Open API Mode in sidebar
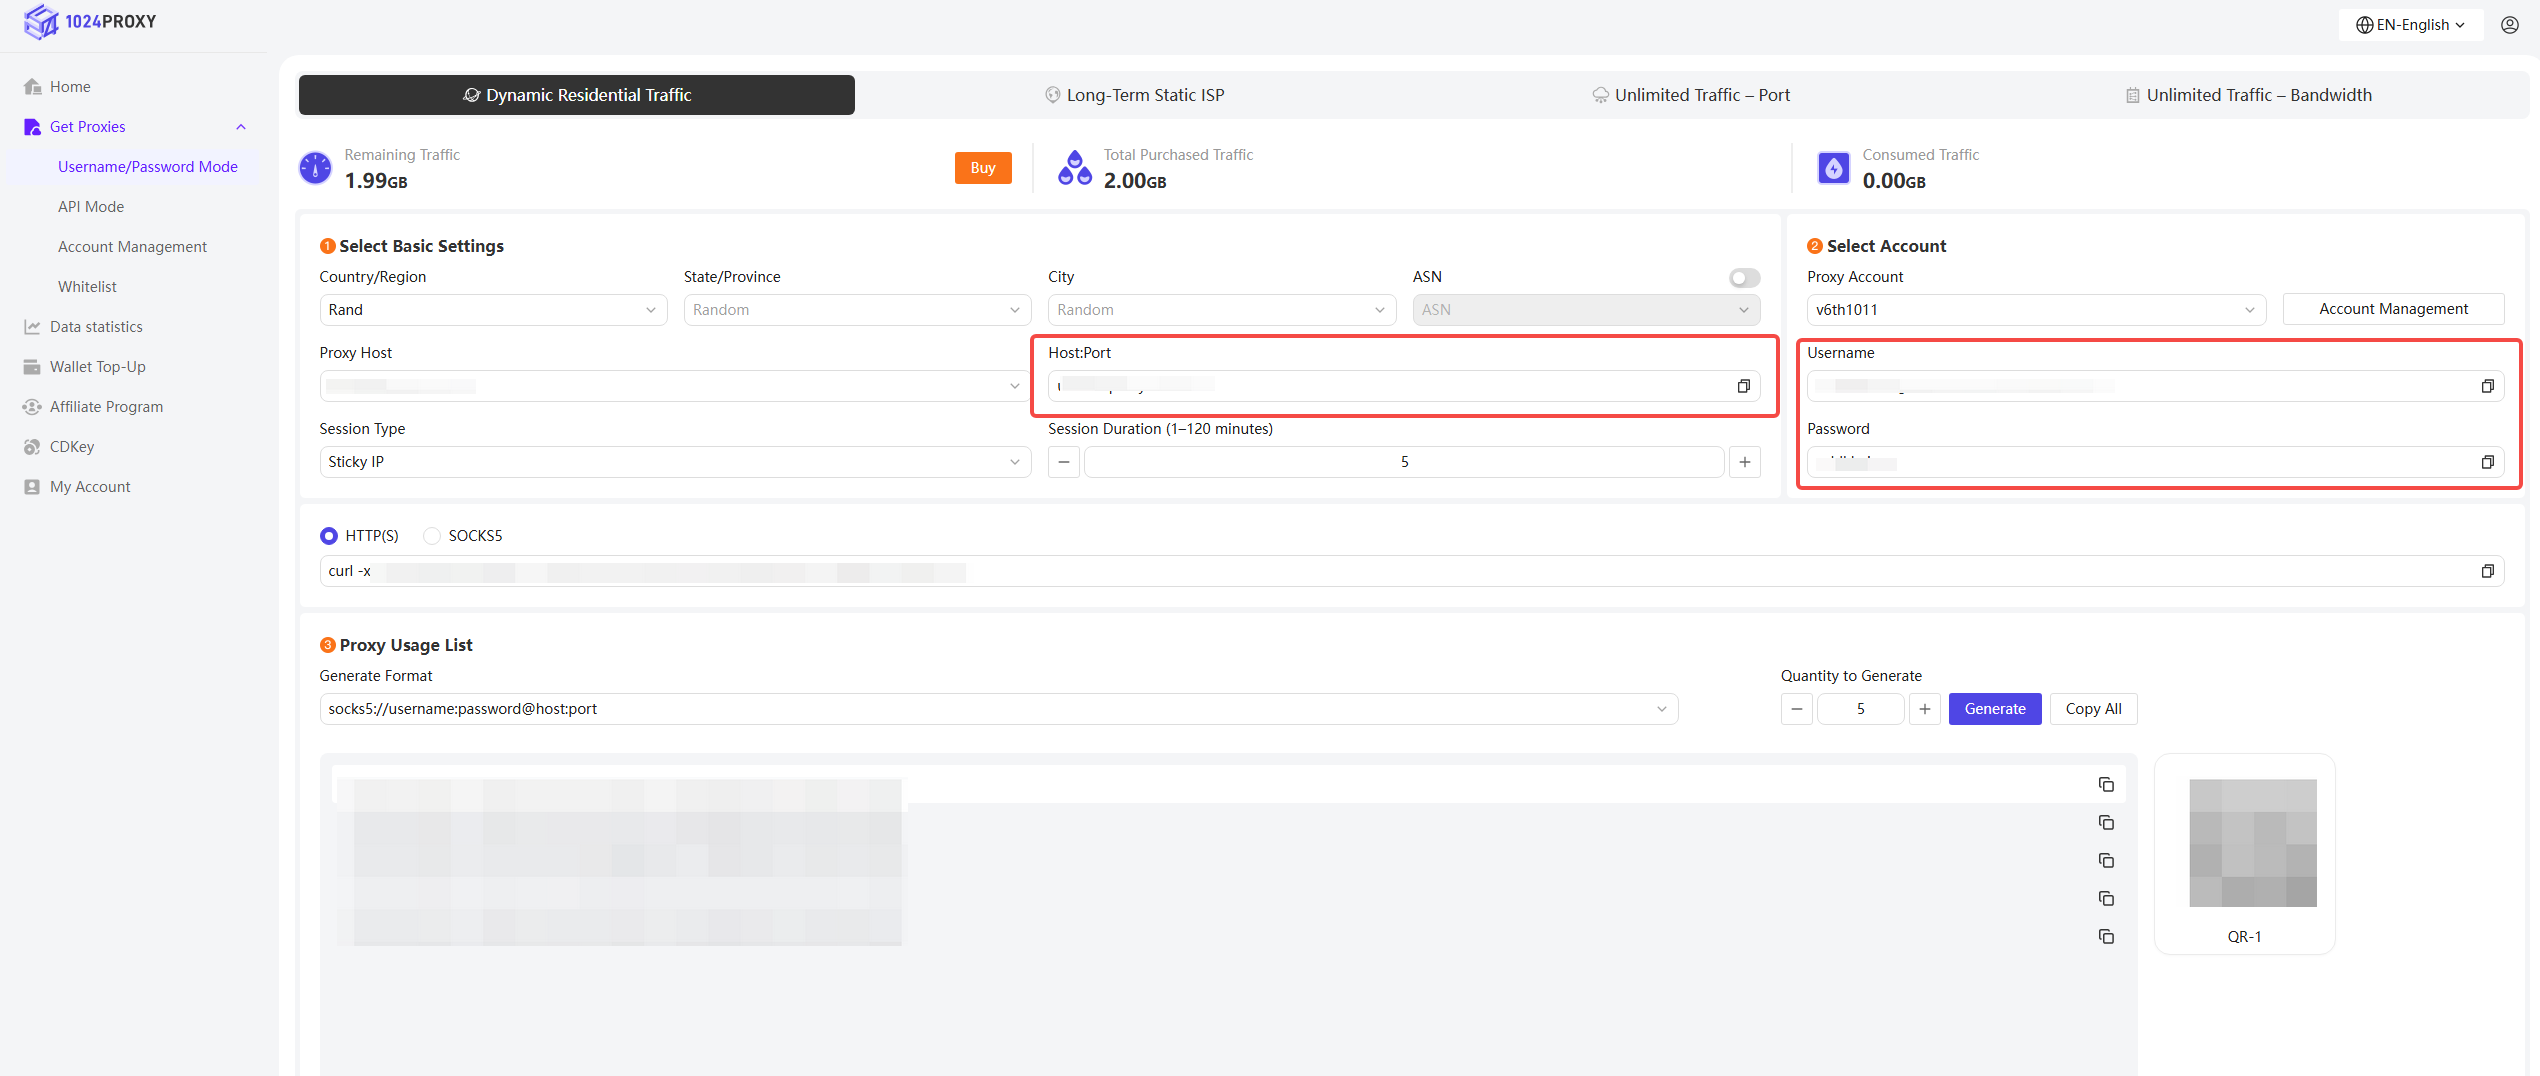 coord(91,207)
